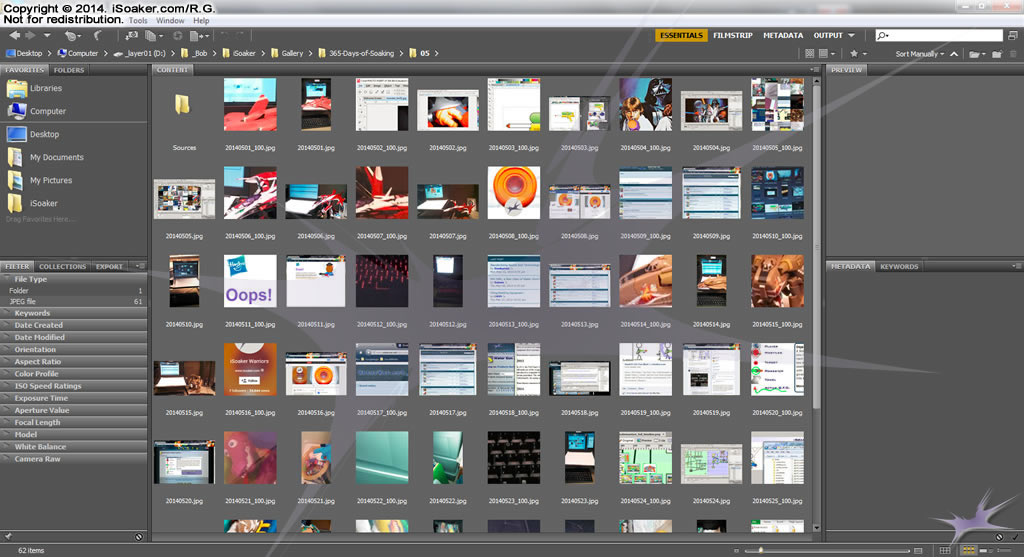Switch to the Collections tab

pos(62,266)
